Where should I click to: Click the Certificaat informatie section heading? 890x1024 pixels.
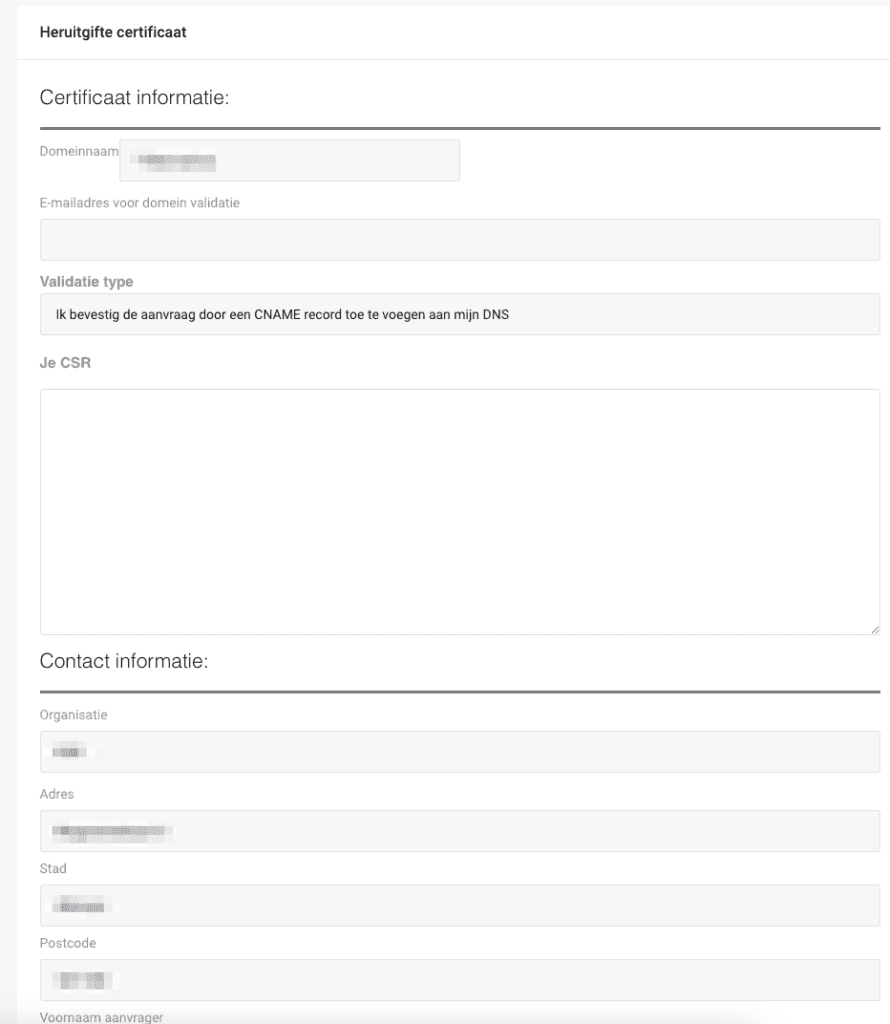point(136,98)
